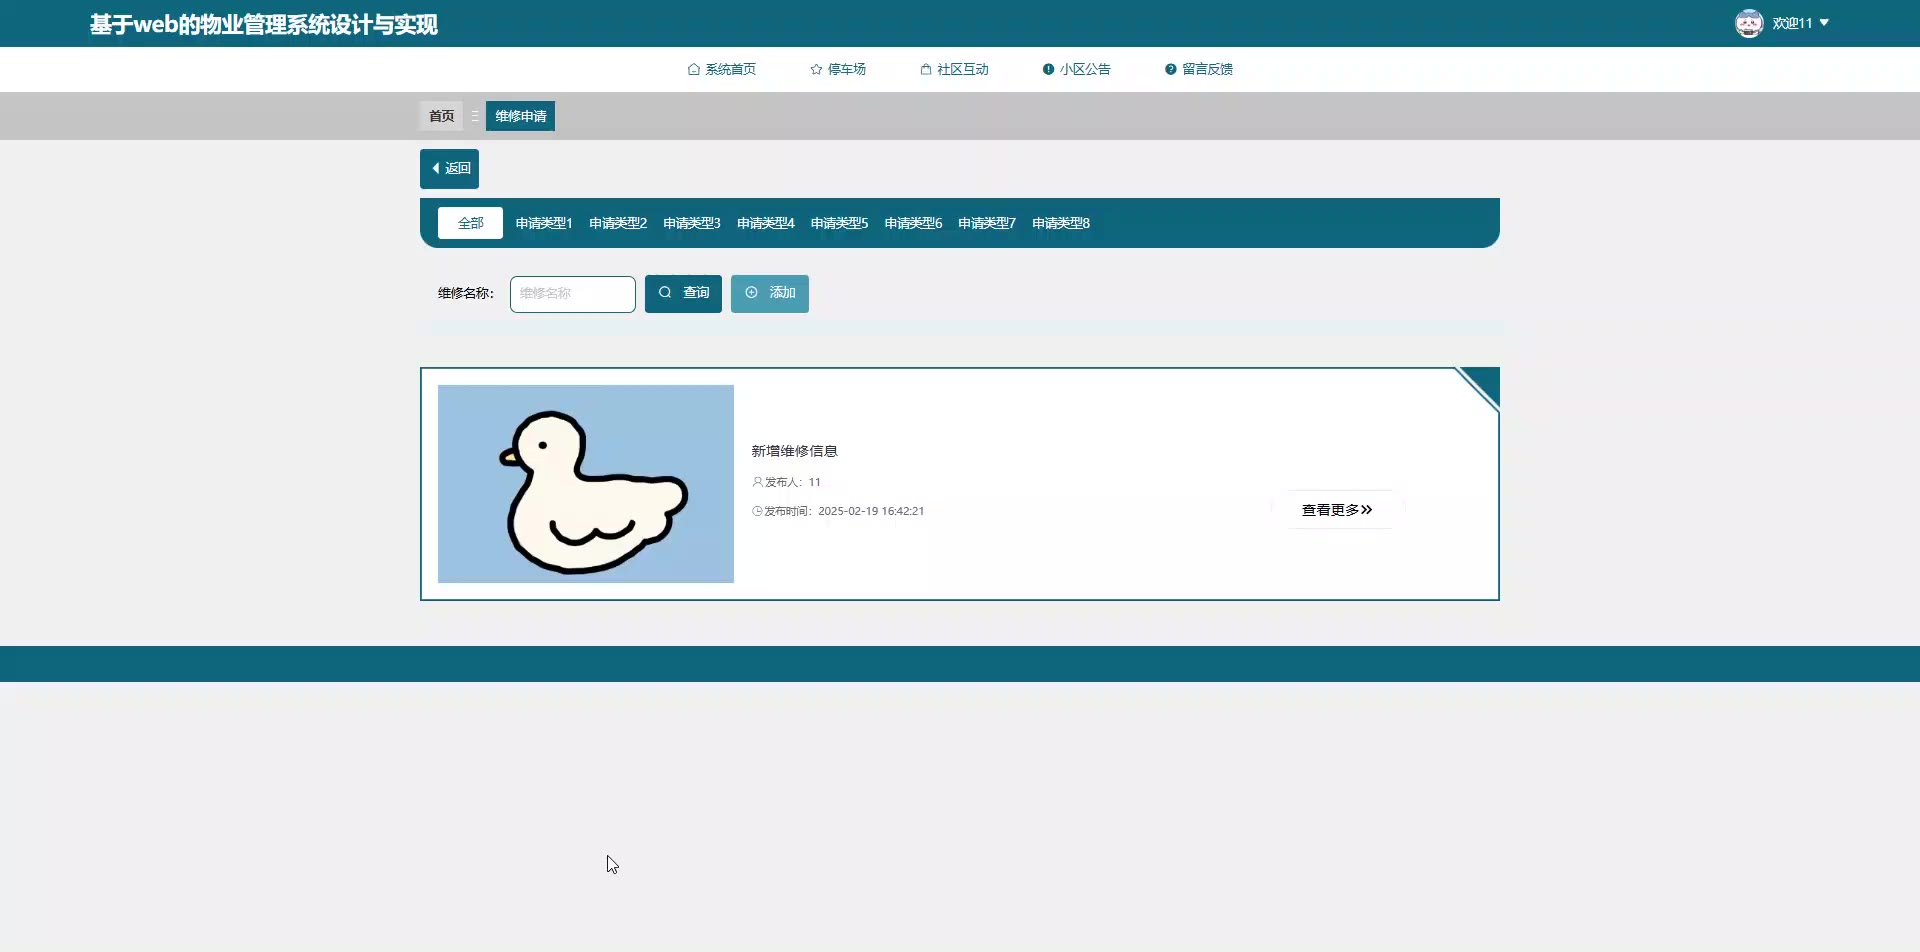
Task: Open the 留言反馈 menu item
Action: coord(1198,69)
